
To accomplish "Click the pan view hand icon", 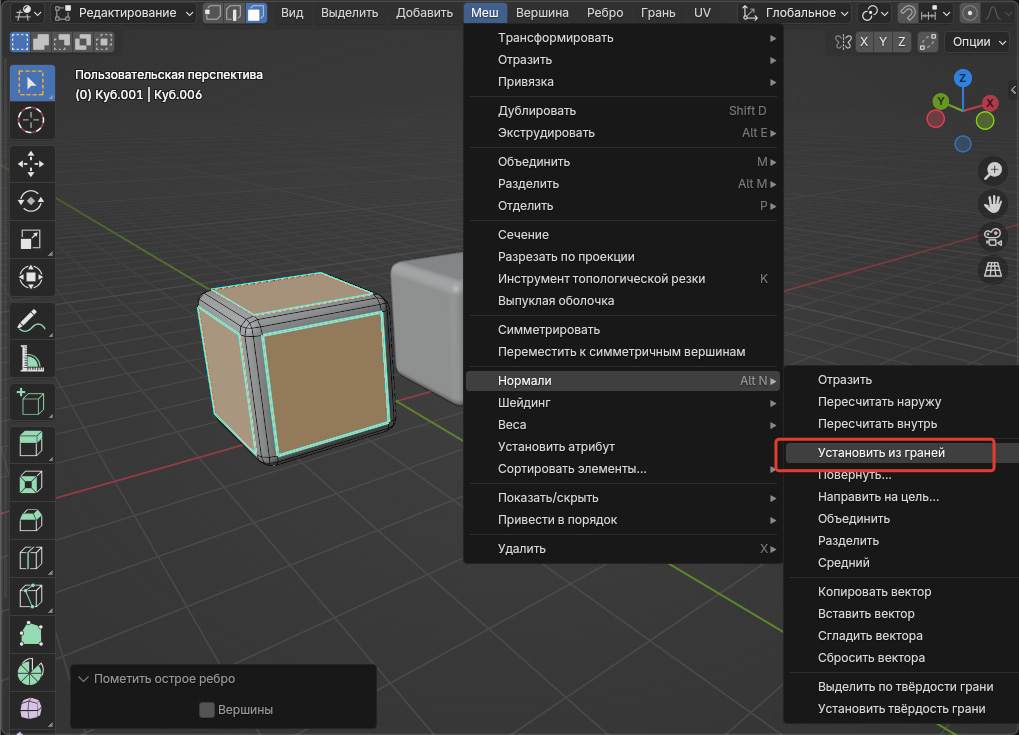I will (992, 204).
